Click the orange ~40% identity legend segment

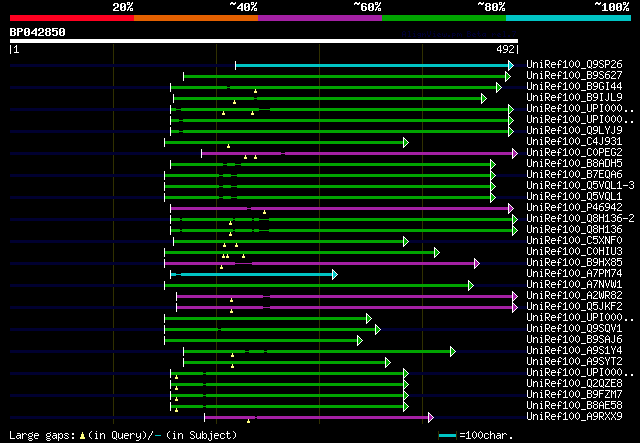(x=196, y=18)
